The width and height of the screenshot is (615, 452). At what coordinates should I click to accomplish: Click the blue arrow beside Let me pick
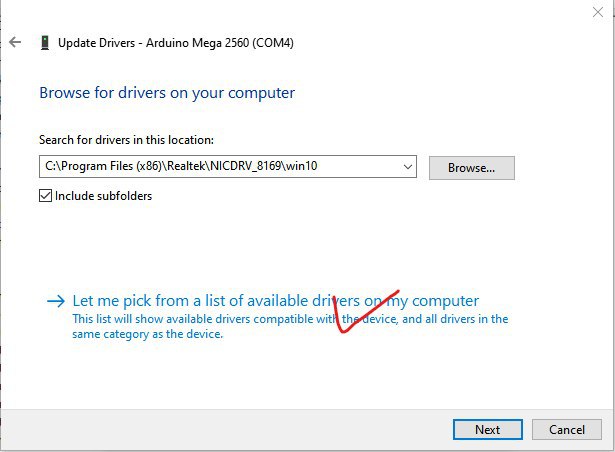[56, 301]
